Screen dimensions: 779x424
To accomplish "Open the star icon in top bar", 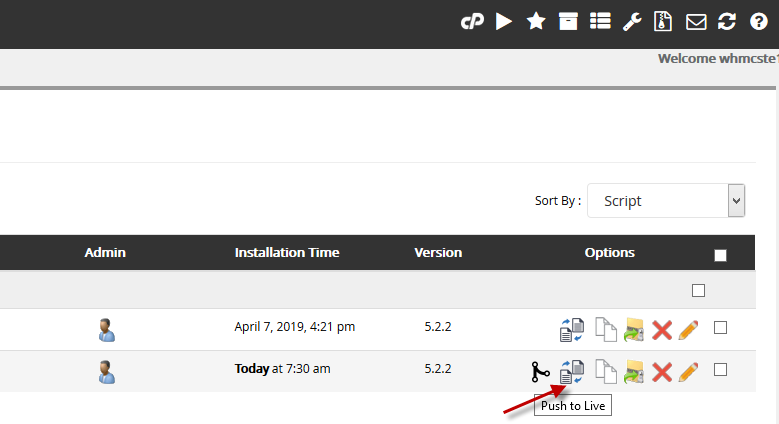I will point(536,21).
